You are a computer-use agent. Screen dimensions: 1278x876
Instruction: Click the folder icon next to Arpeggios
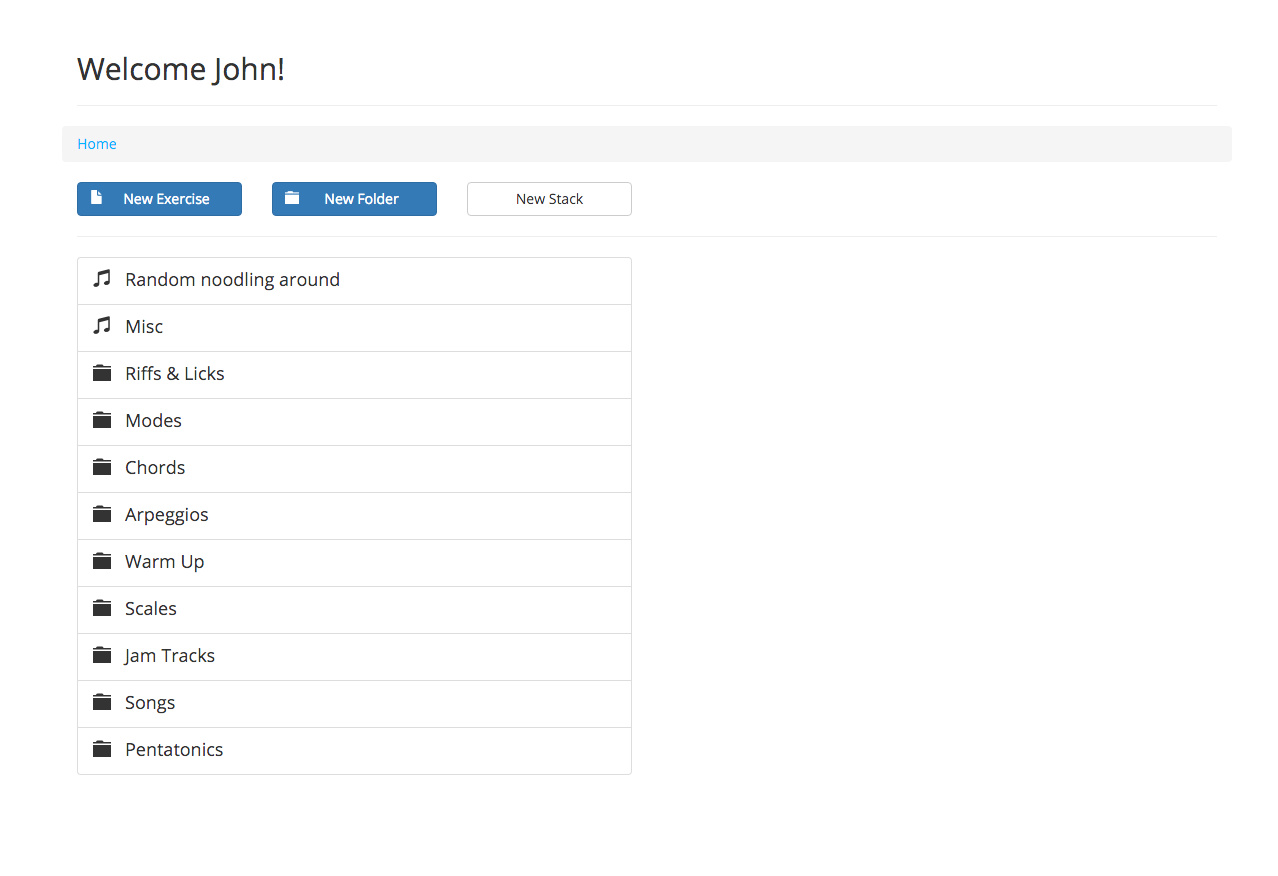coord(101,514)
